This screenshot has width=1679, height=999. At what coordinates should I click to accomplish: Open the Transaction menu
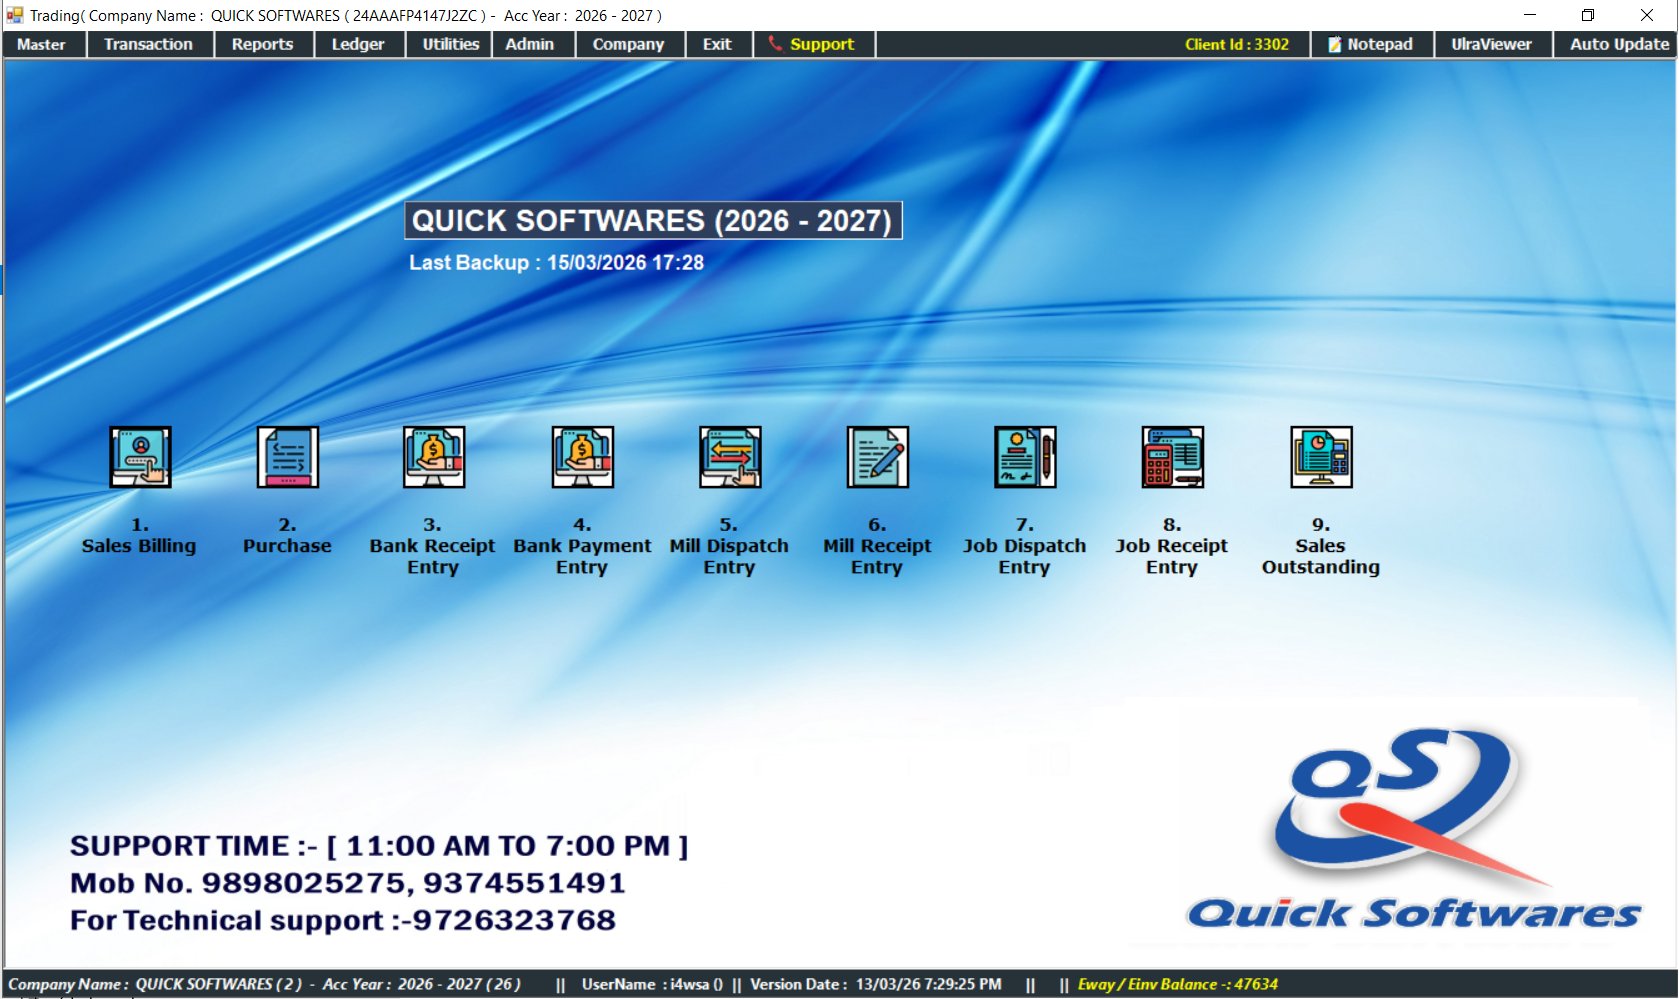tap(149, 44)
